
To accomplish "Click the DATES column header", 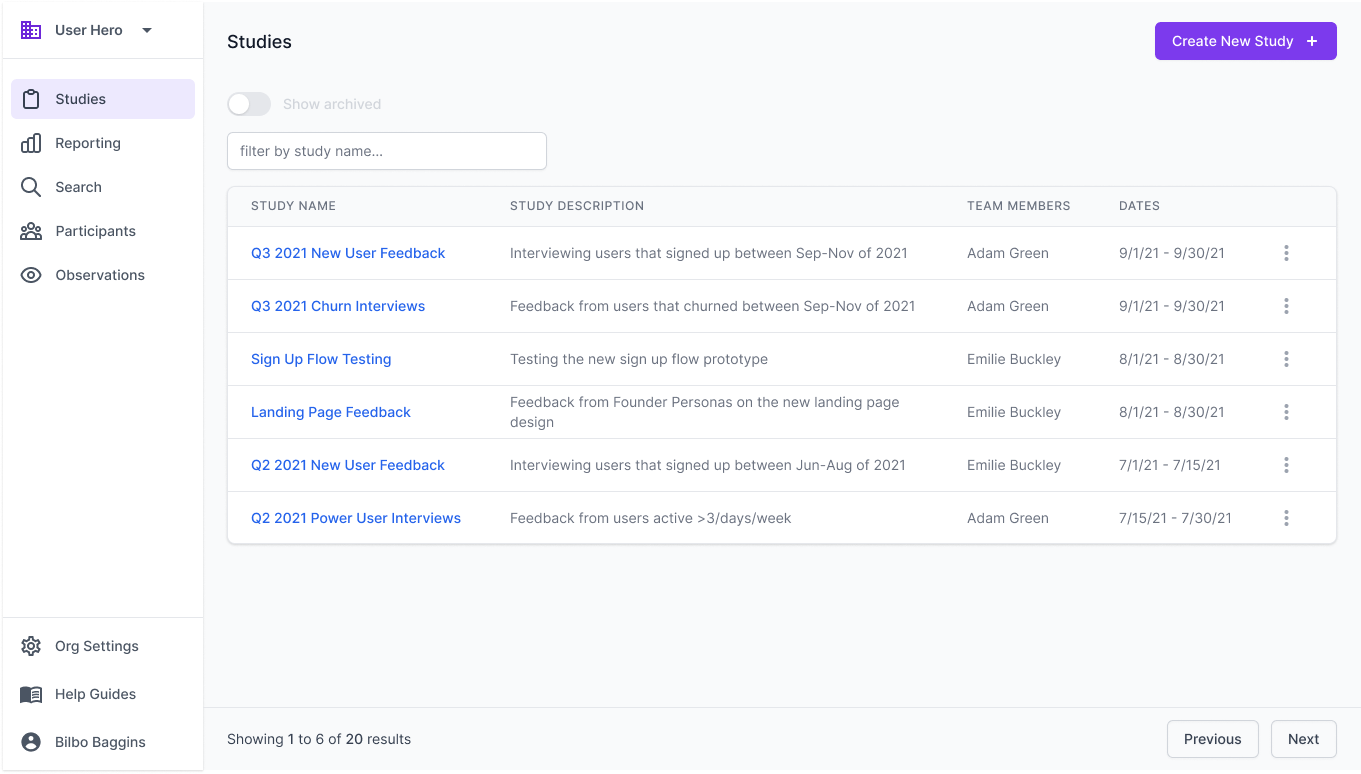I will [1139, 206].
